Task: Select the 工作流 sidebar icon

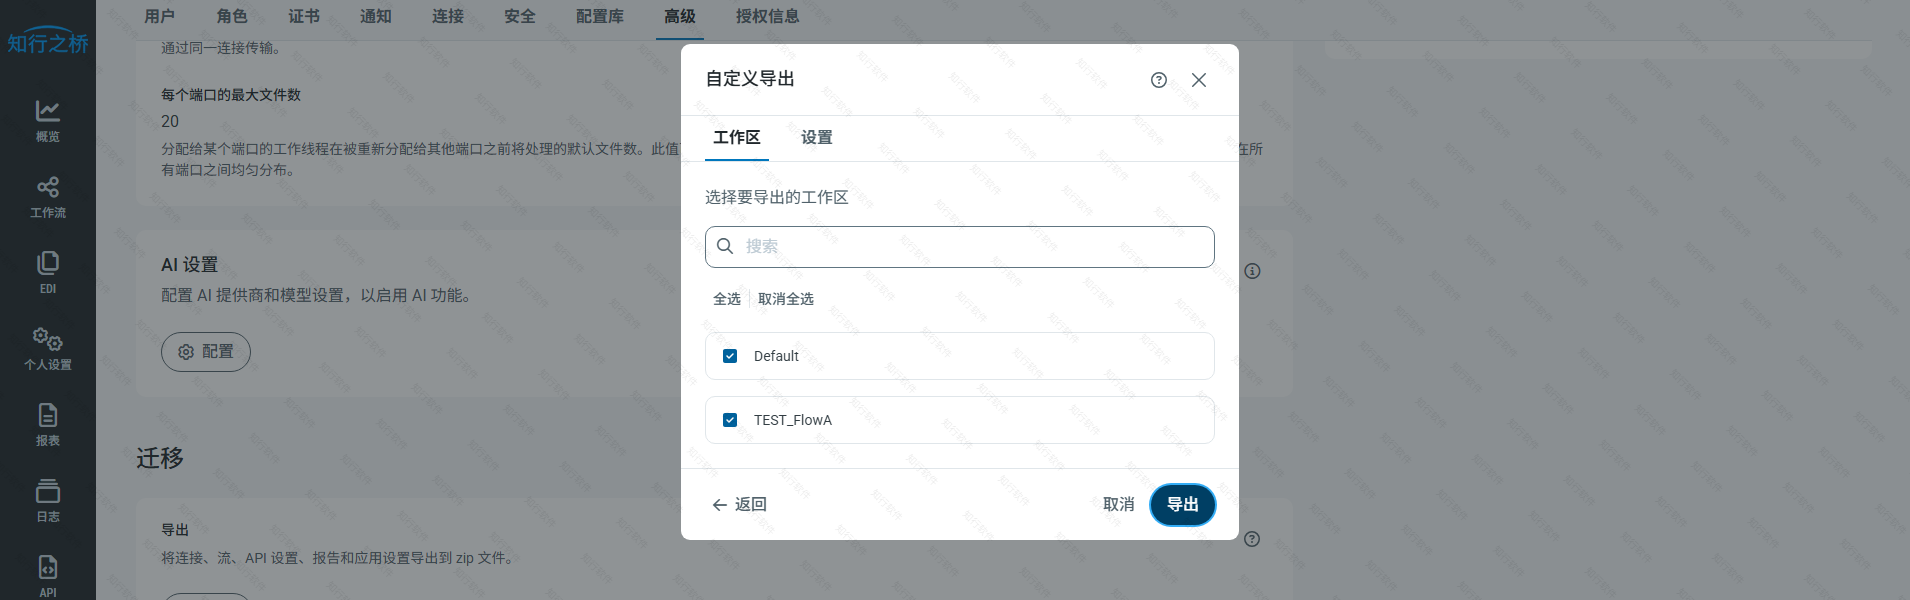Action: point(47,195)
